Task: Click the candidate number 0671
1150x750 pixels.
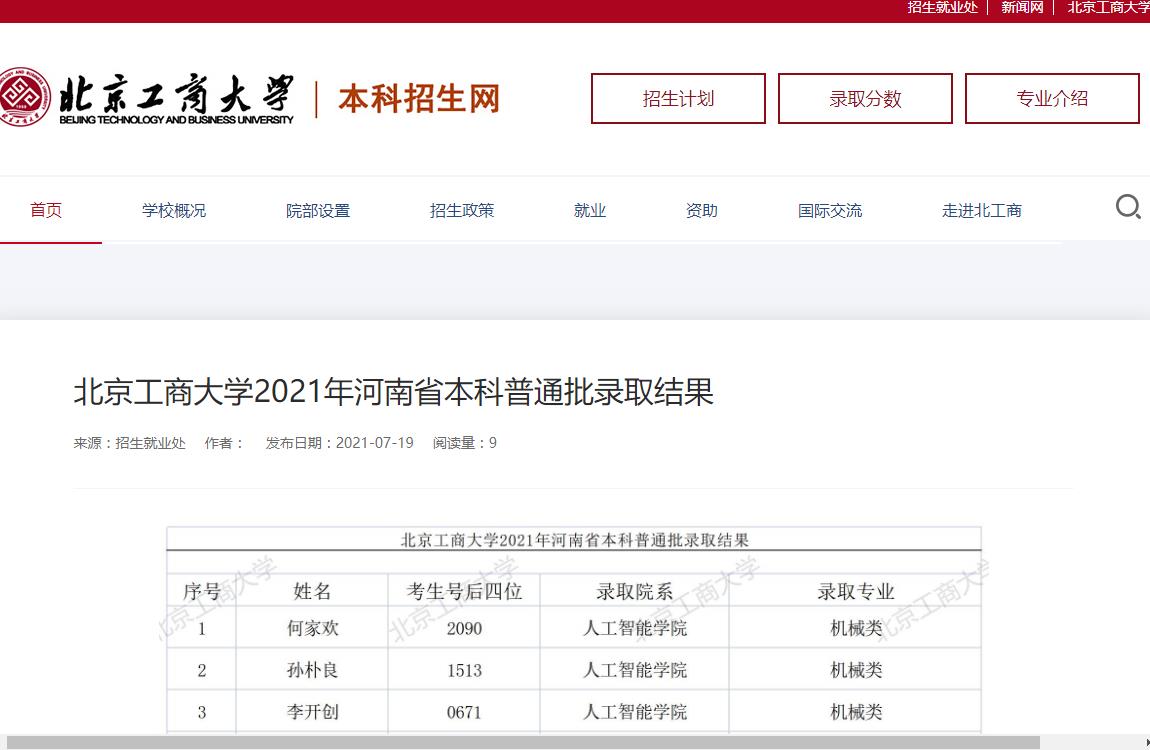Action: 464,712
